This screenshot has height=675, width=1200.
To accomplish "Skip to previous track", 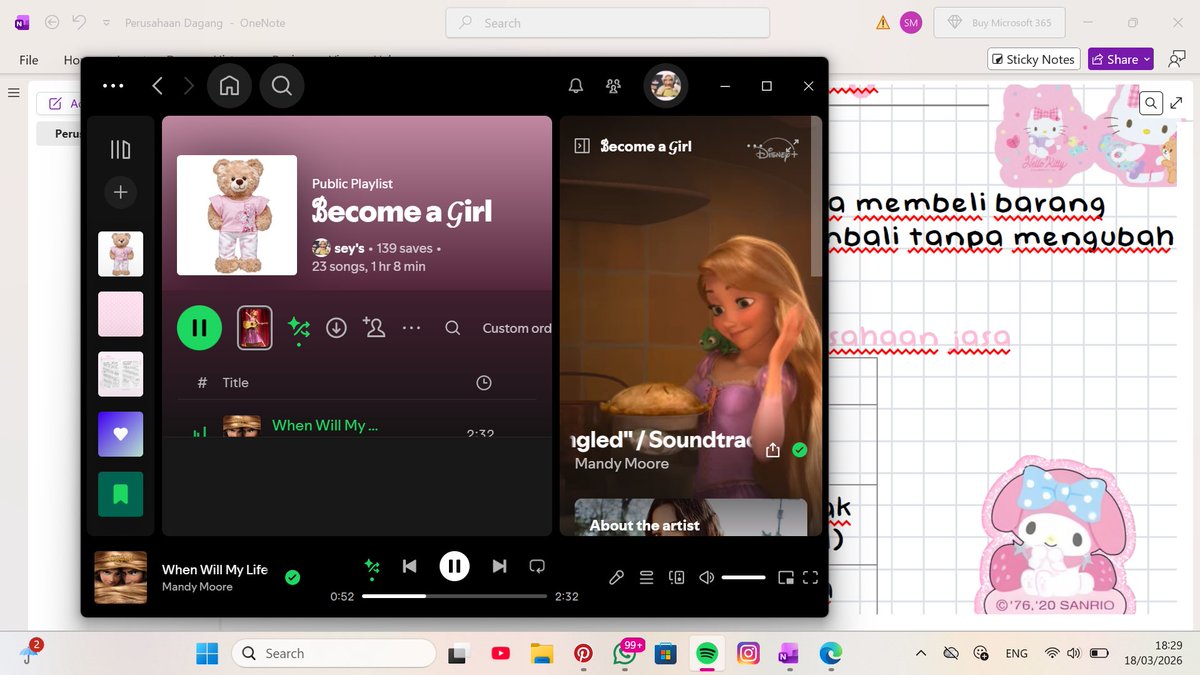I will click(x=409, y=566).
